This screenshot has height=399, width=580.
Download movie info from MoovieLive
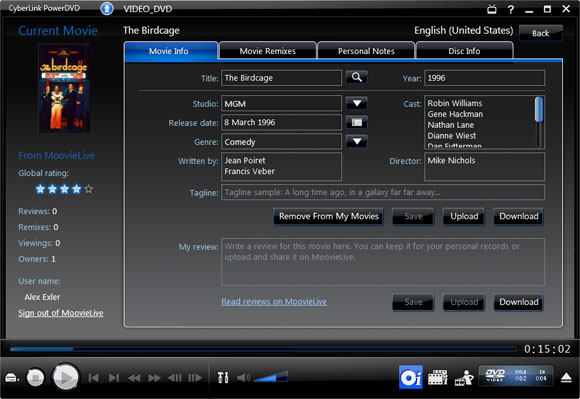pyautogui.click(x=519, y=216)
